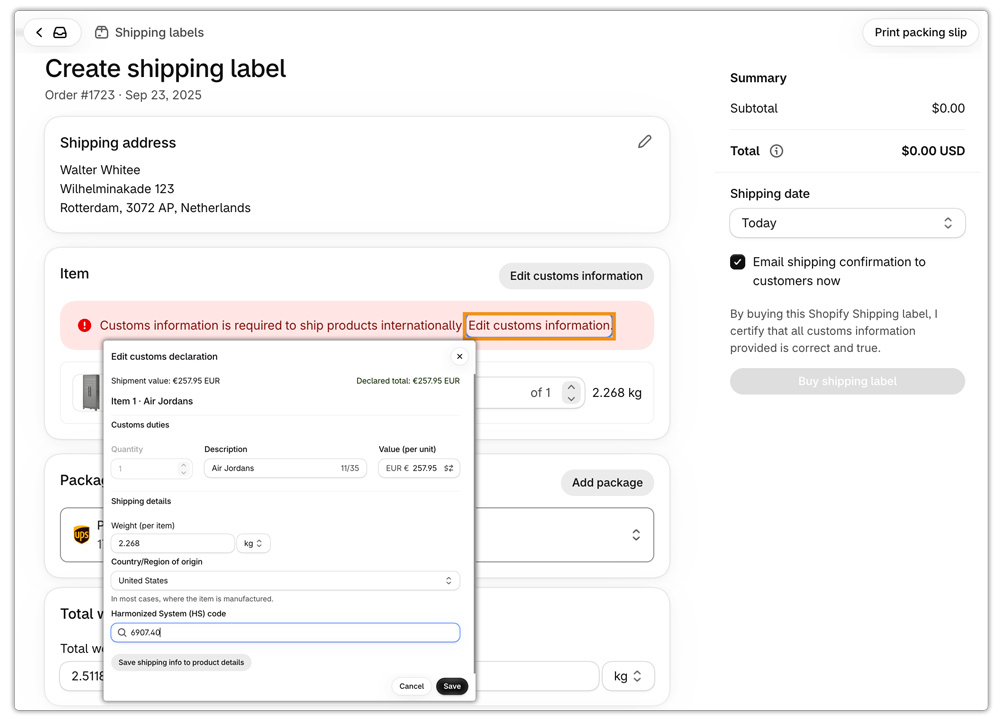The image size is (1000, 719).
Task: Click the product thumbnail in Item section
Action: click(x=89, y=392)
